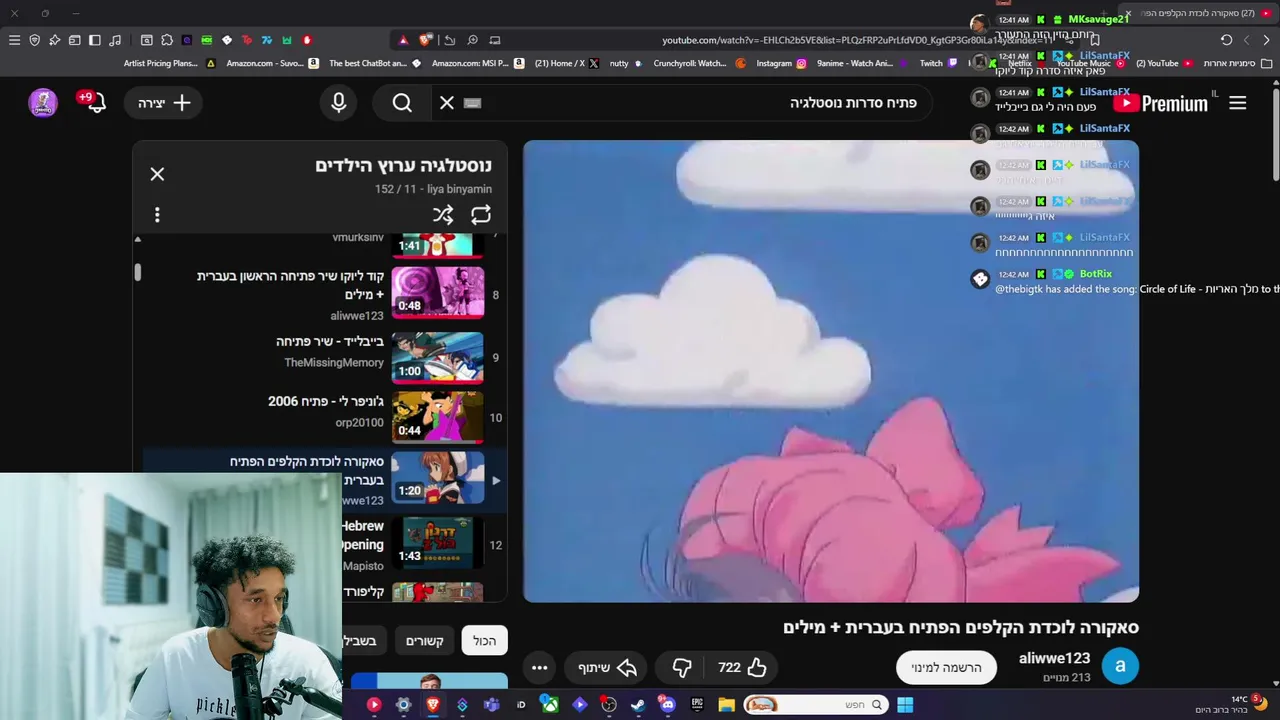Open playlist three-dot options menu
This screenshot has width=1280, height=720.
point(157,215)
